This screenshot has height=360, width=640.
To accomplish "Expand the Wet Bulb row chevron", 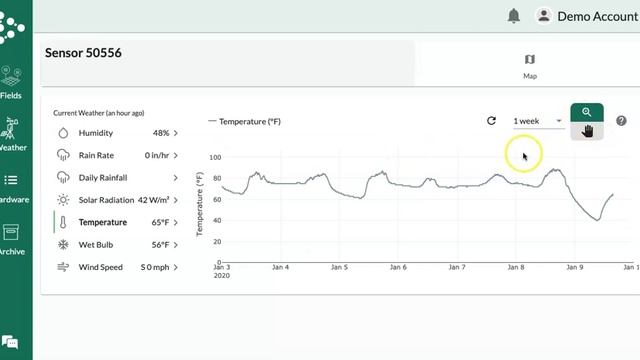I will click(176, 245).
